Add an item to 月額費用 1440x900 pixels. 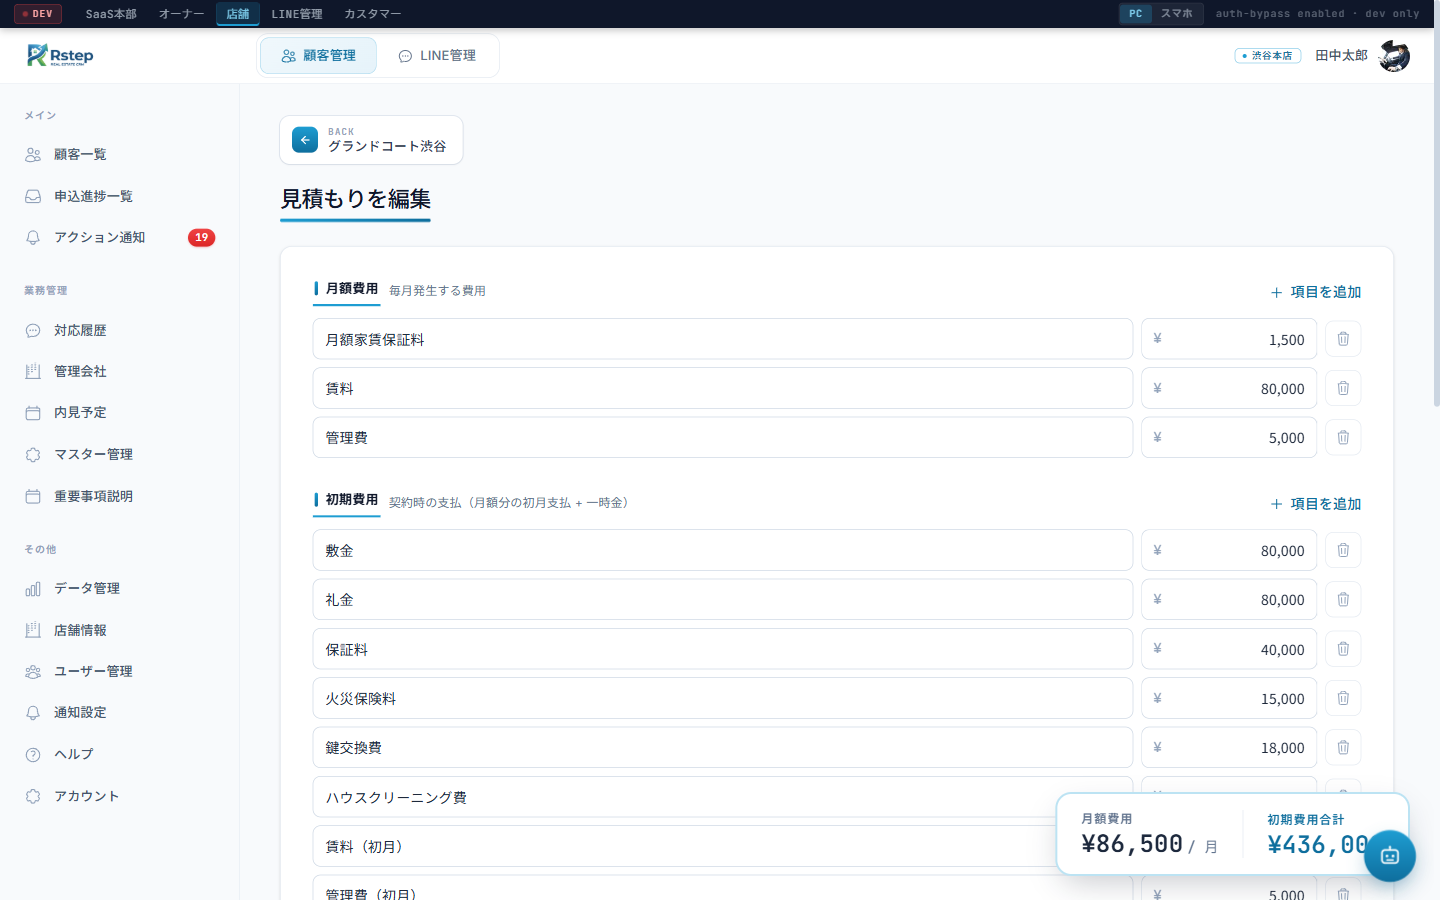tap(1316, 292)
